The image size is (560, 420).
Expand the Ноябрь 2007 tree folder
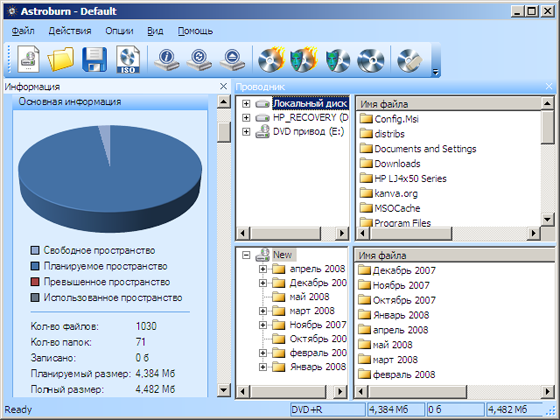pos(263,325)
